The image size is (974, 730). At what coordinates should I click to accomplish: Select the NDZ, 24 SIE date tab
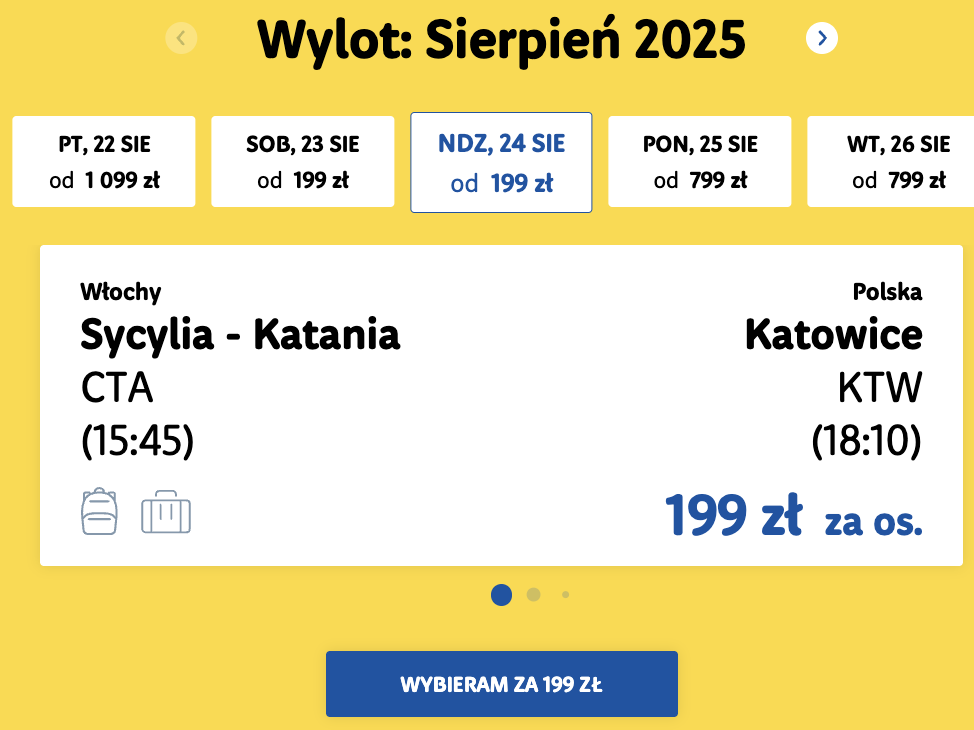tap(501, 162)
